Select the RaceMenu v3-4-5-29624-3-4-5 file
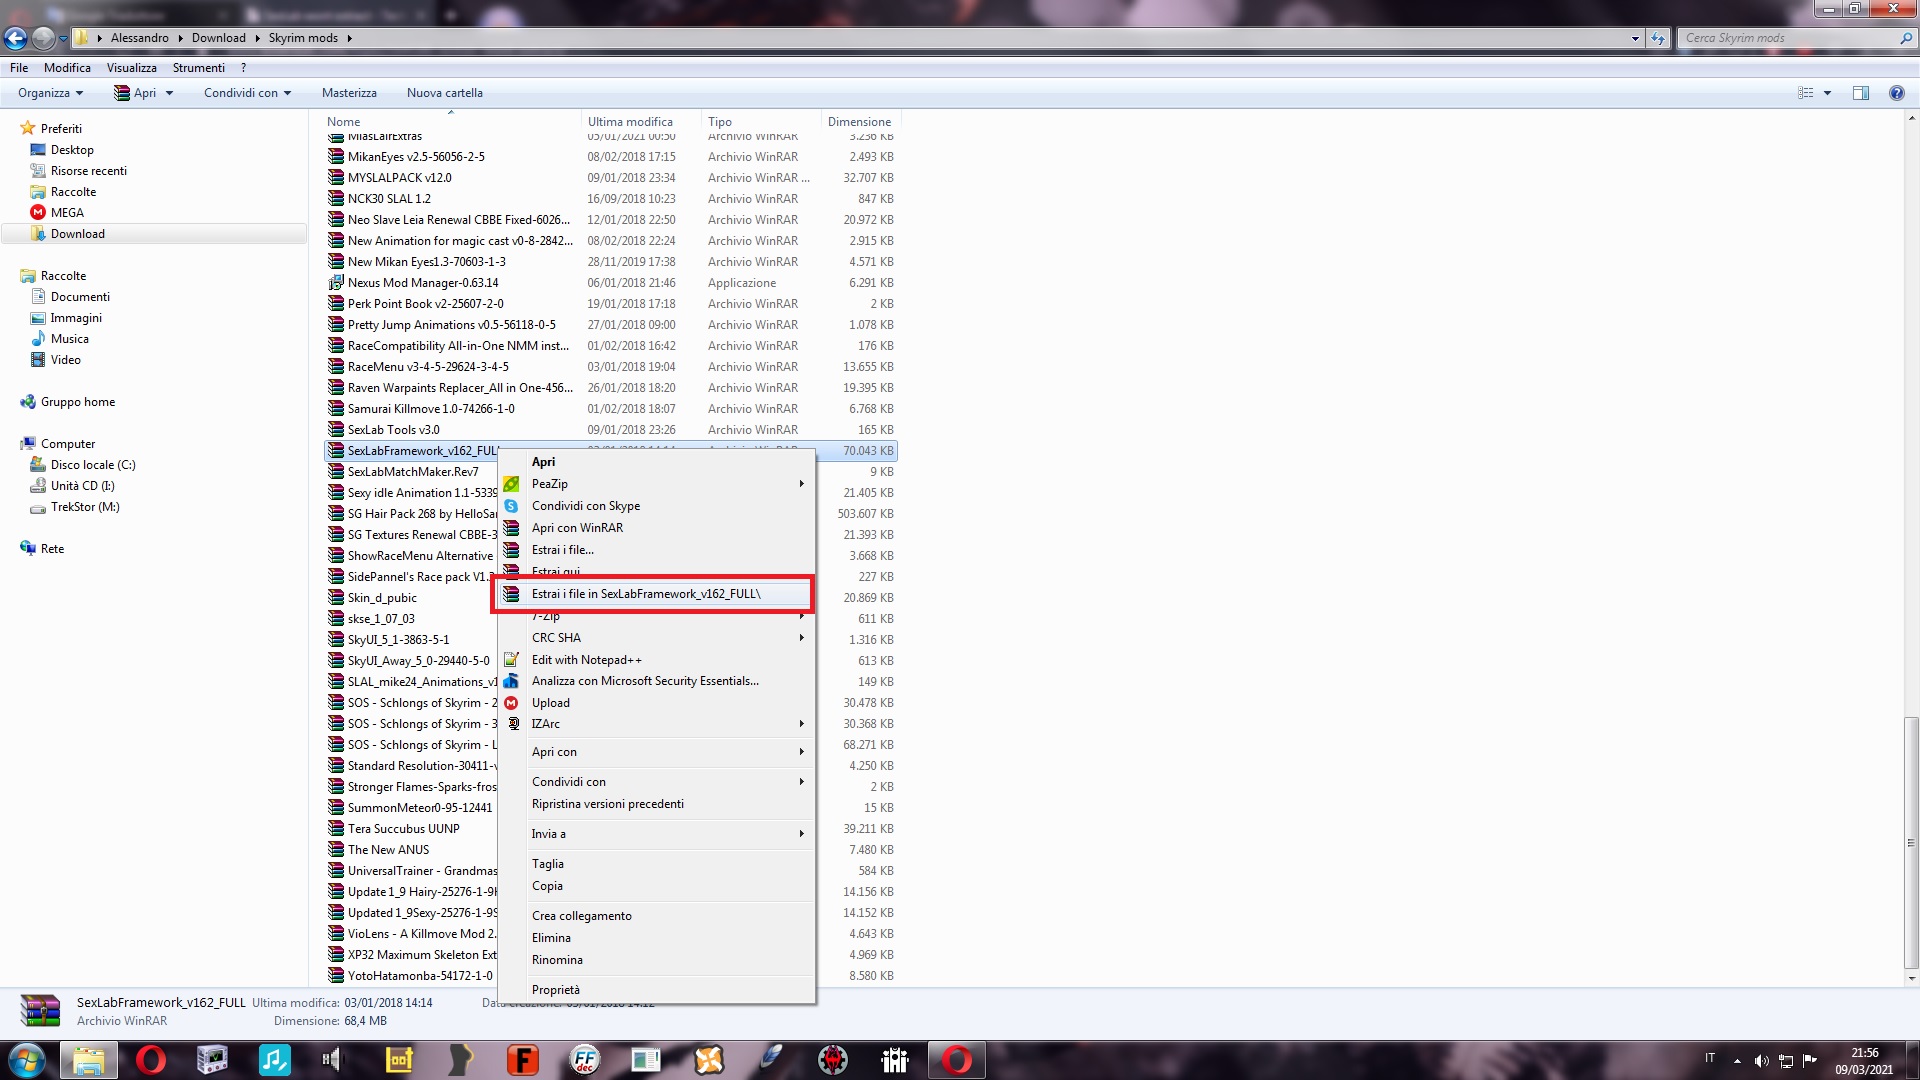1920x1080 pixels. pos(428,366)
